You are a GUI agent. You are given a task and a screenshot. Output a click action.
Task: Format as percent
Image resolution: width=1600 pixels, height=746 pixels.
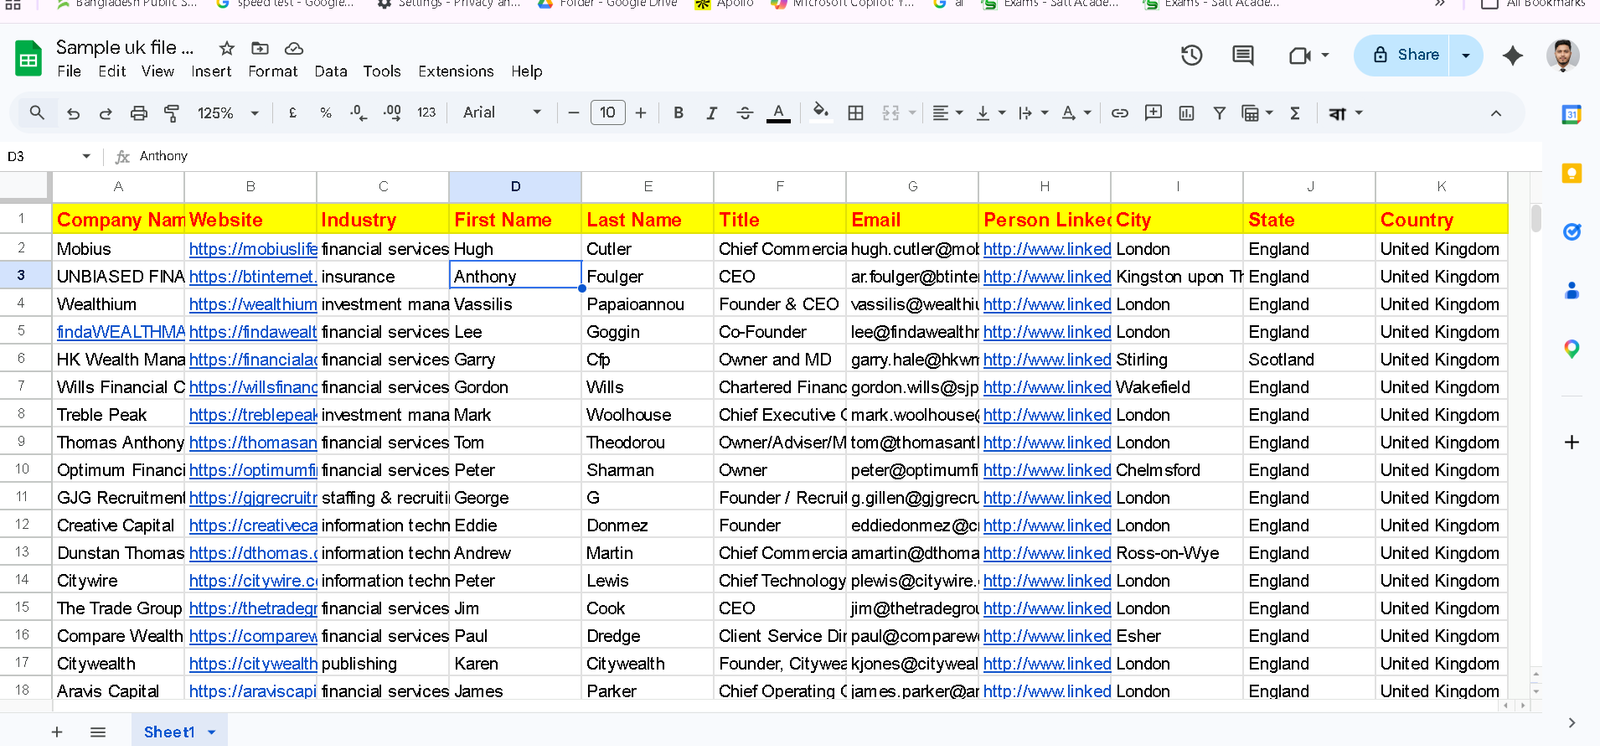[326, 113]
